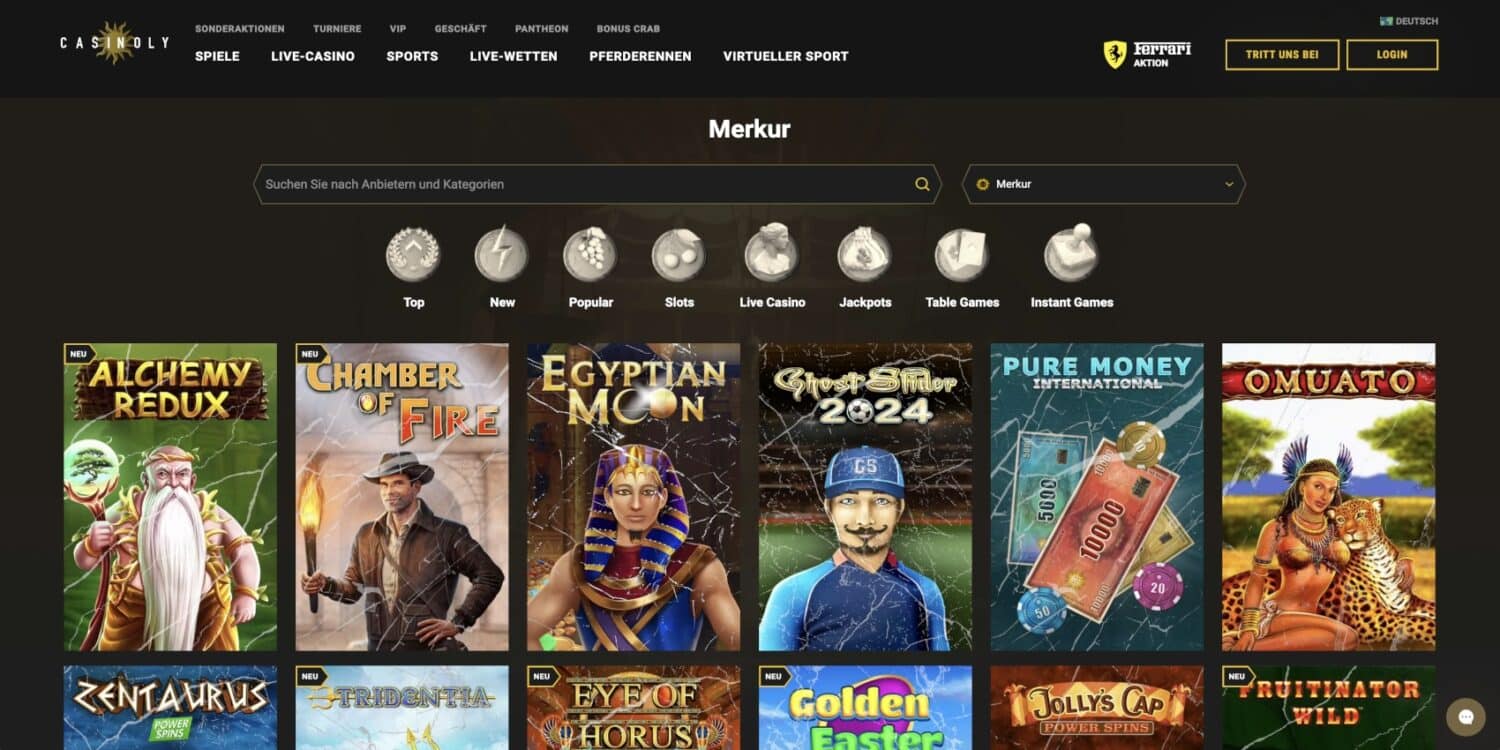Focus the provider and category search field
Image resolution: width=1500 pixels, height=750 pixels.
click(597, 184)
